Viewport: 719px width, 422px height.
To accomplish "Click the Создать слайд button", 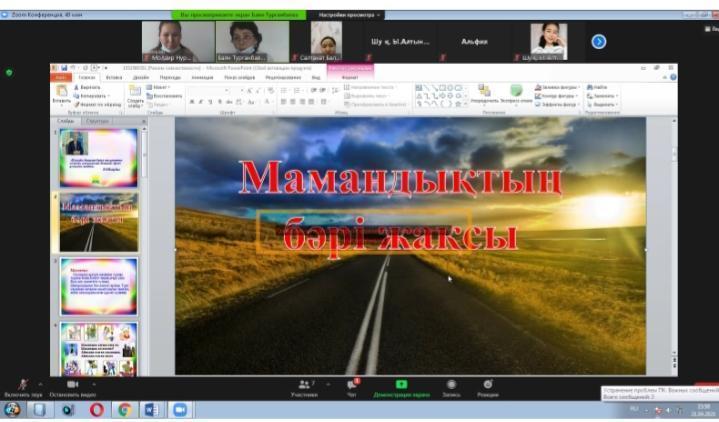I will [x=135, y=95].
